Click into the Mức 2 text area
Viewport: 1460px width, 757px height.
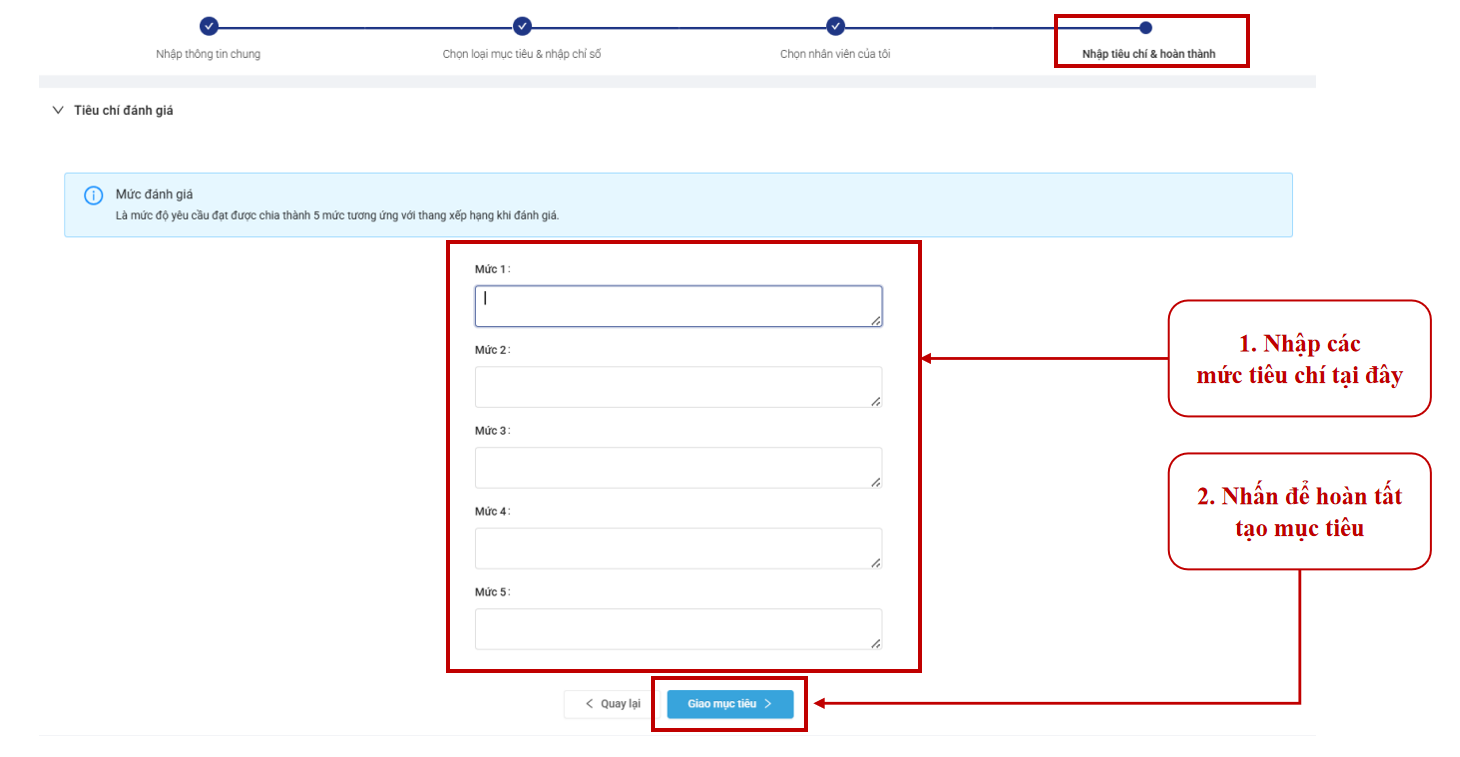click(678, 387)
